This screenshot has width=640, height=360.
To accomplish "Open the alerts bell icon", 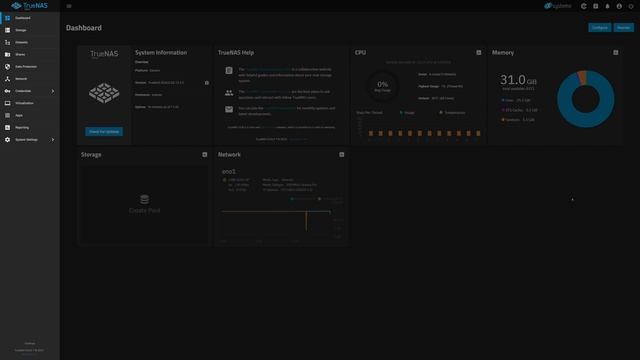I will click(607, 6).
